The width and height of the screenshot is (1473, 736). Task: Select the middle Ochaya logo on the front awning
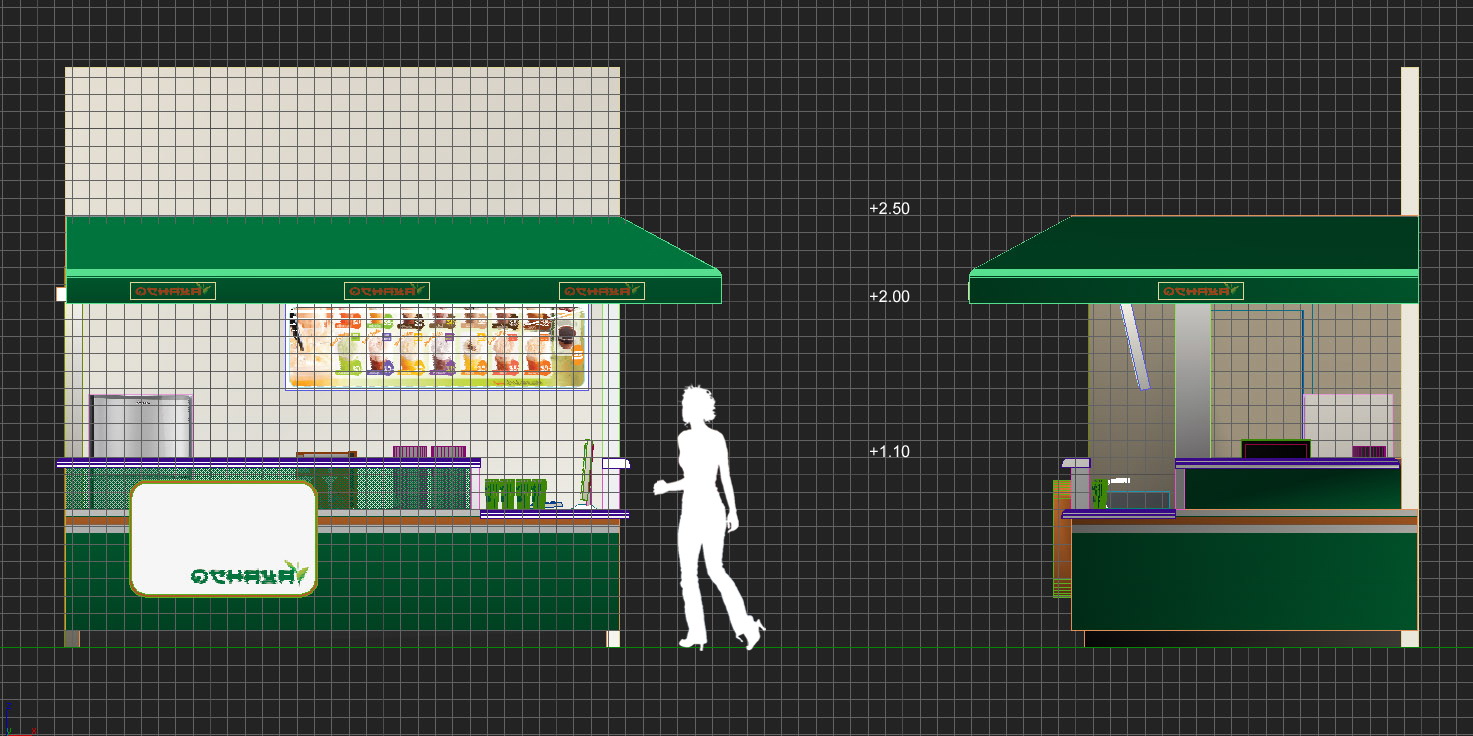coord(386,291)
